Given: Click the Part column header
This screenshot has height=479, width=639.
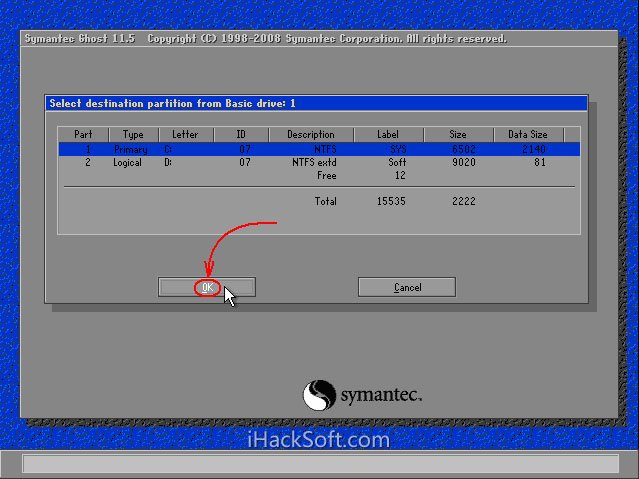Looking at the screenshot, I should click(x=81, y=134).
